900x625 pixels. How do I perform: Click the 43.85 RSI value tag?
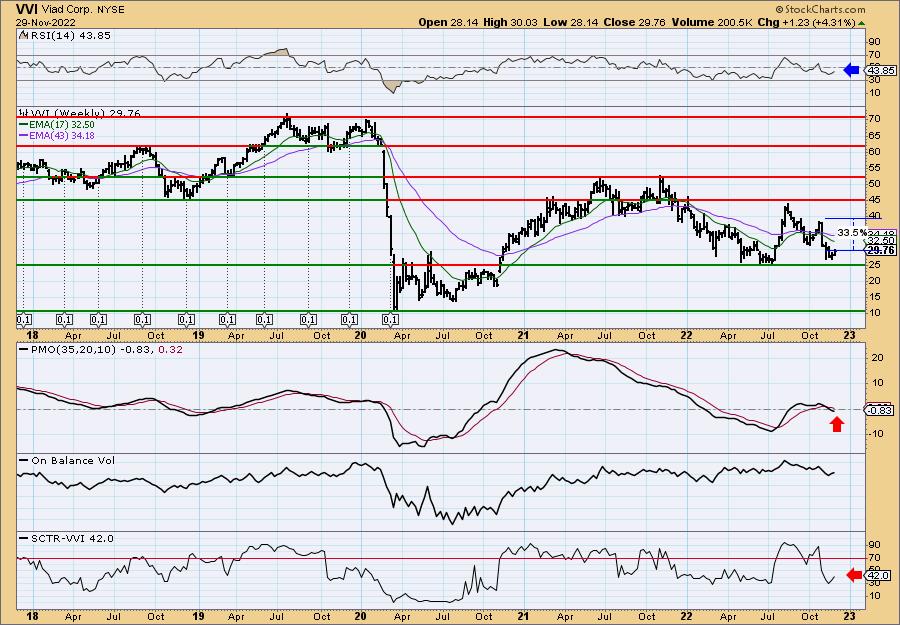[x=878, y=70]
